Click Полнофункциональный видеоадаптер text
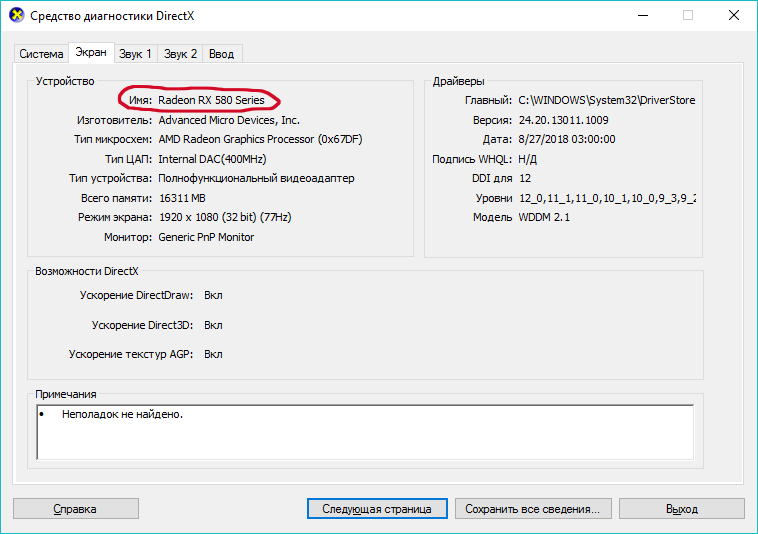 (x=256, y=178)
